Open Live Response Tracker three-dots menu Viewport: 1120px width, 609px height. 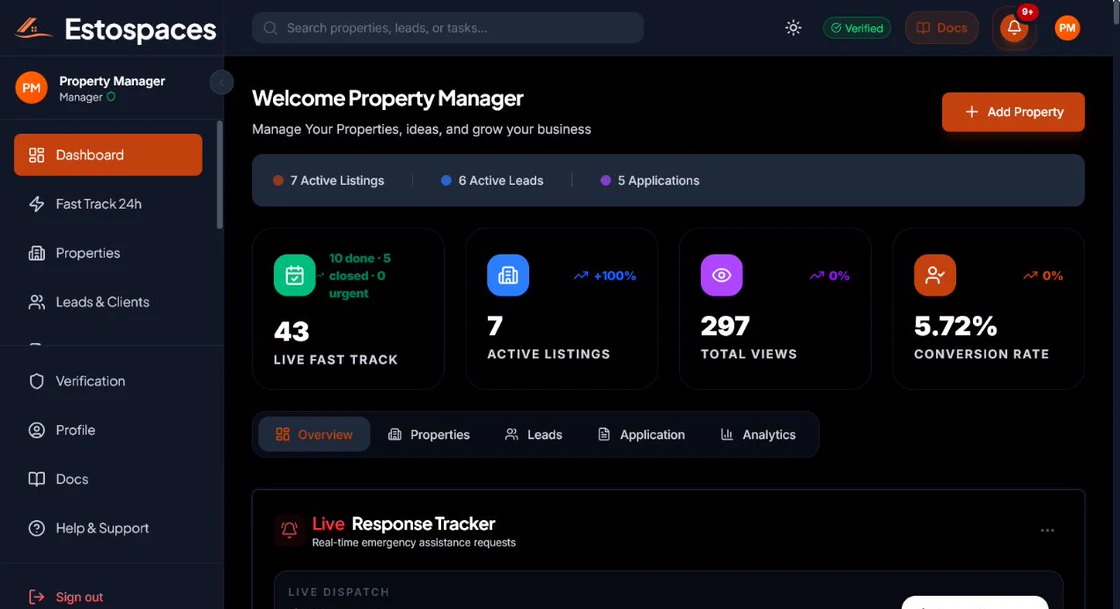(x=1047, y=530)
